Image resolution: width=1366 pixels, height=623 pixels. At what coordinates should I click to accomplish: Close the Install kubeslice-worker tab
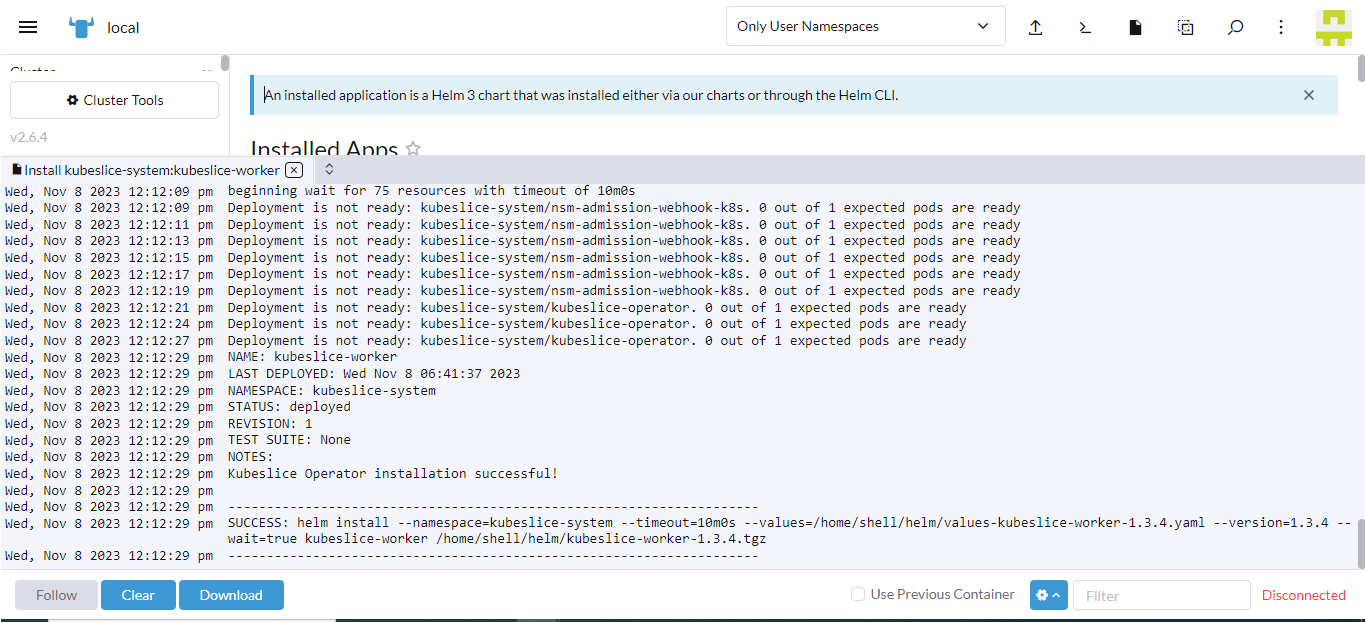[293, 169]
